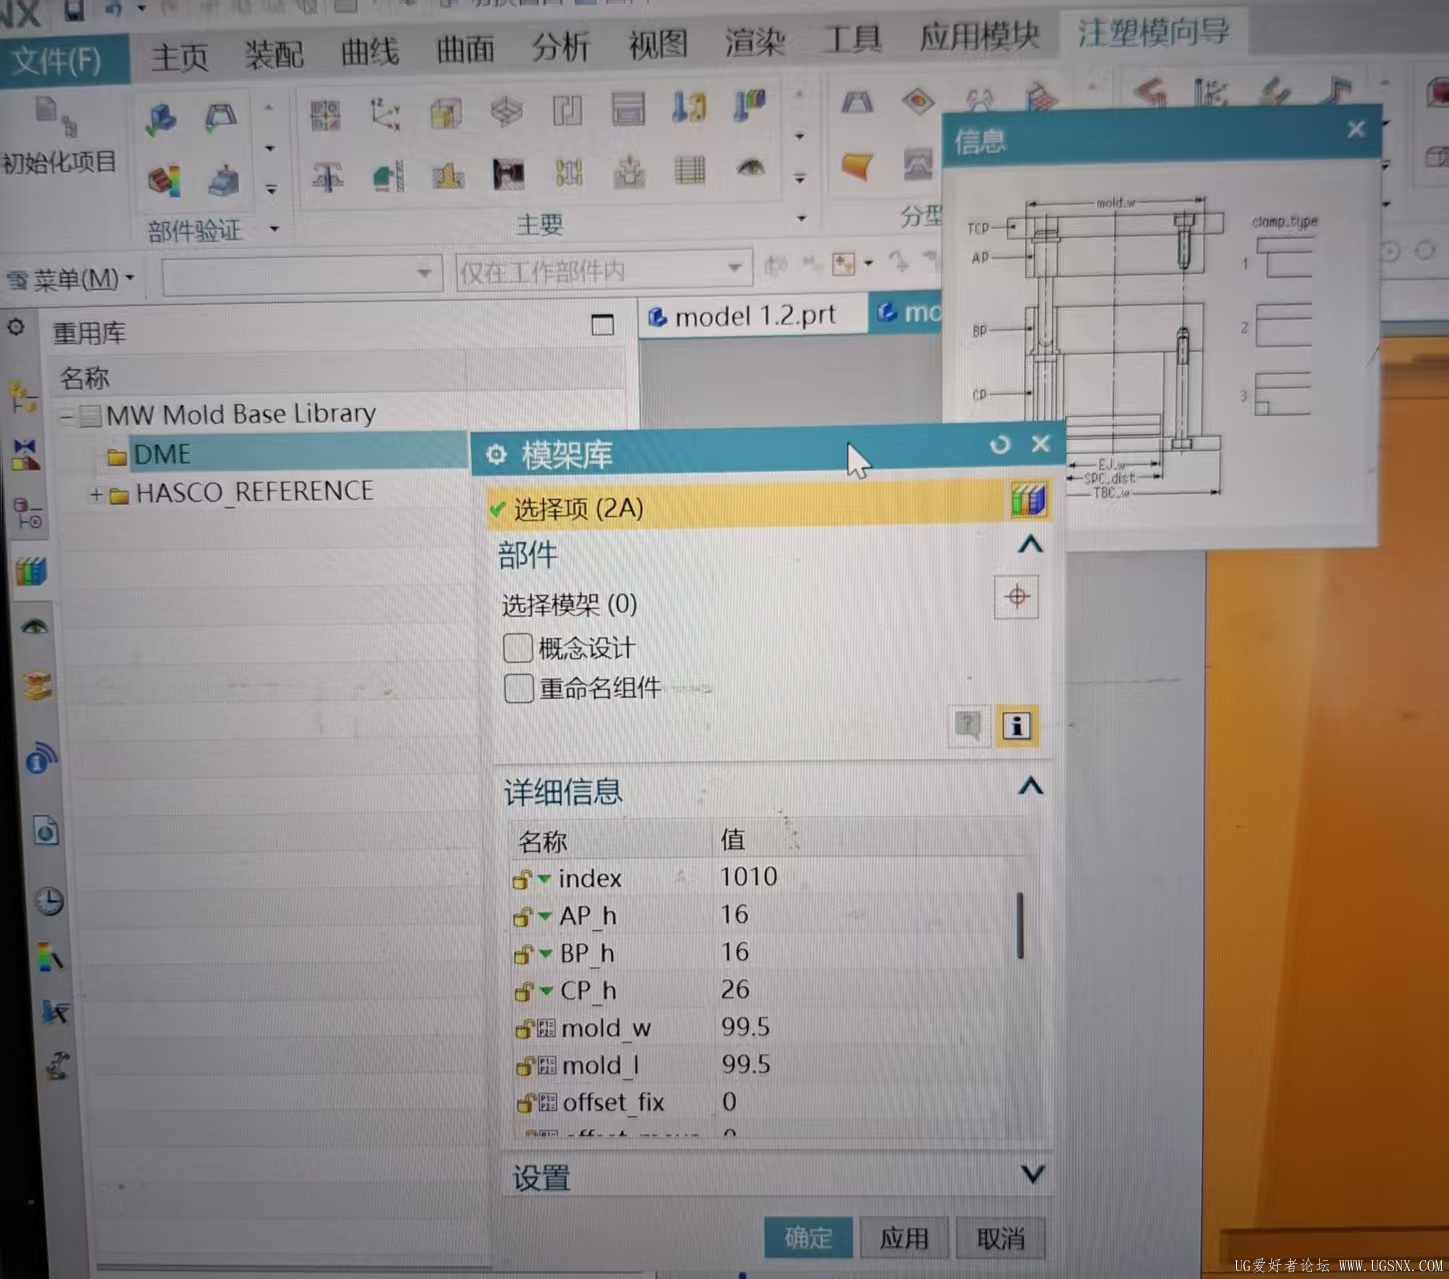The height and width of the screenshot is (1279, 1449).
Task: Click the coordinate system icon in 主要 group
Action: tap(385, 114)
